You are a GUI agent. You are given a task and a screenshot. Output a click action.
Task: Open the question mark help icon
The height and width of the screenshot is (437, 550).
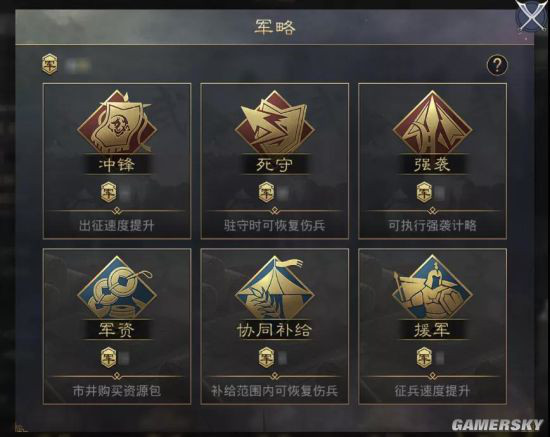497,65
